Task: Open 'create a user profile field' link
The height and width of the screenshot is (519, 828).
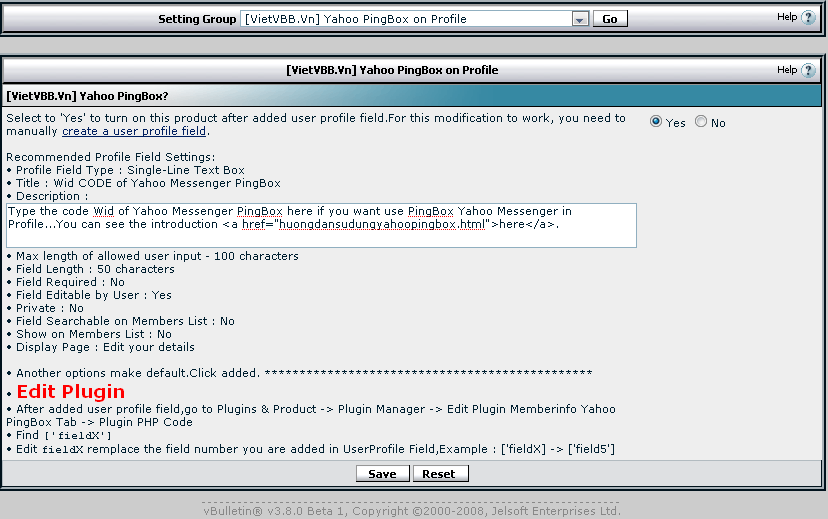Action: pyautogui.click(x=134, y=131)
